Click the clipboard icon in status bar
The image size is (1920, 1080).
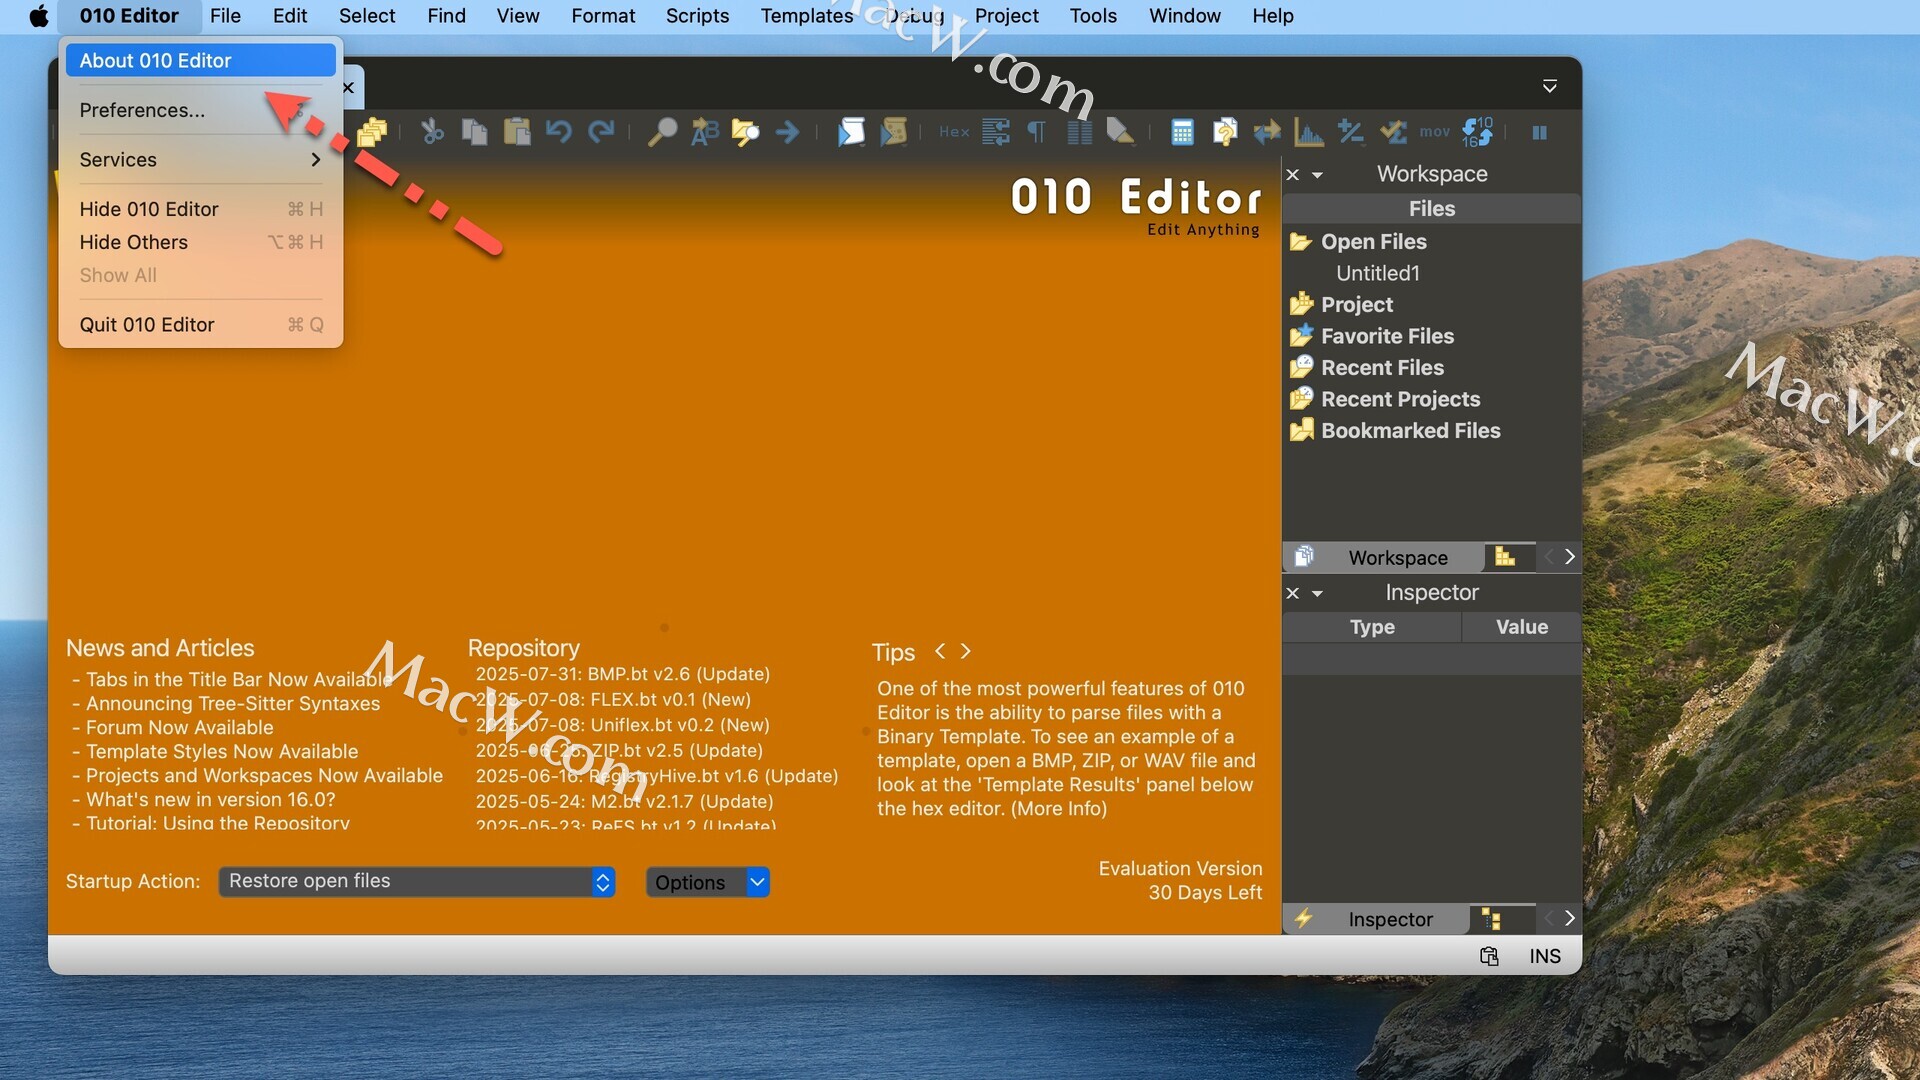click(1489, 957)
